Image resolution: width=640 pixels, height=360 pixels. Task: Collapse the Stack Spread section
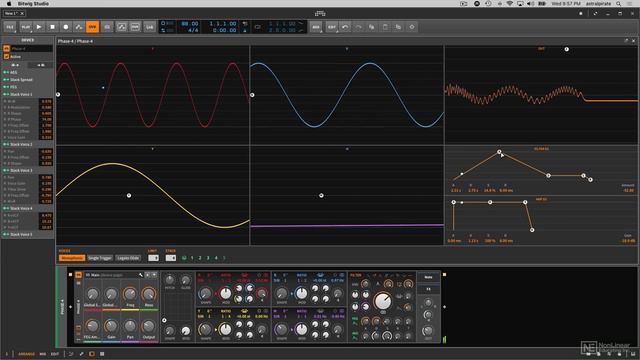[6, 80]
